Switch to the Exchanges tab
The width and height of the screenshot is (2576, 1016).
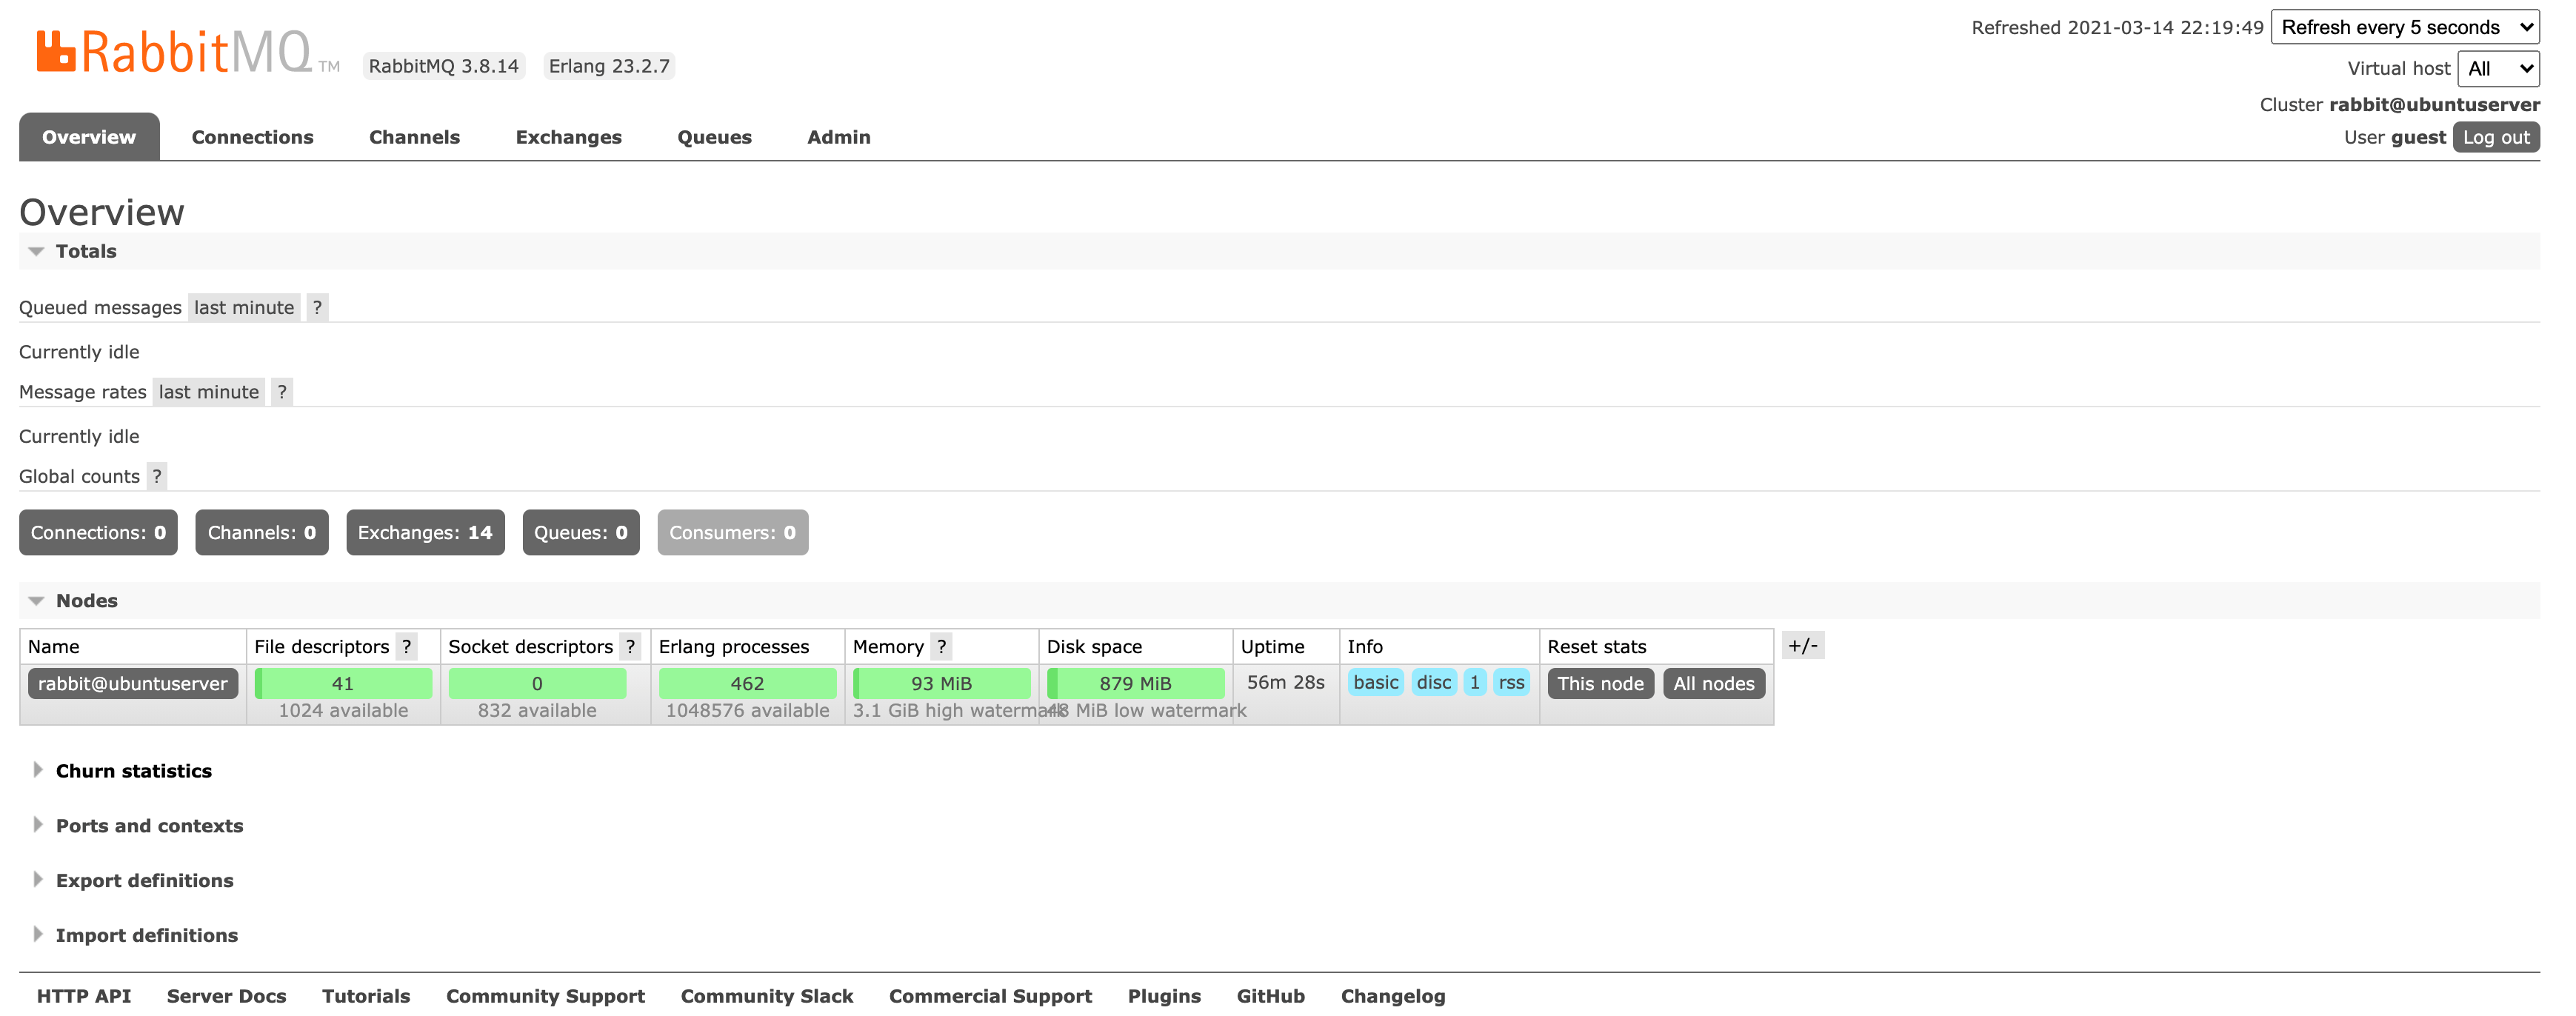(x=568, y=137)
